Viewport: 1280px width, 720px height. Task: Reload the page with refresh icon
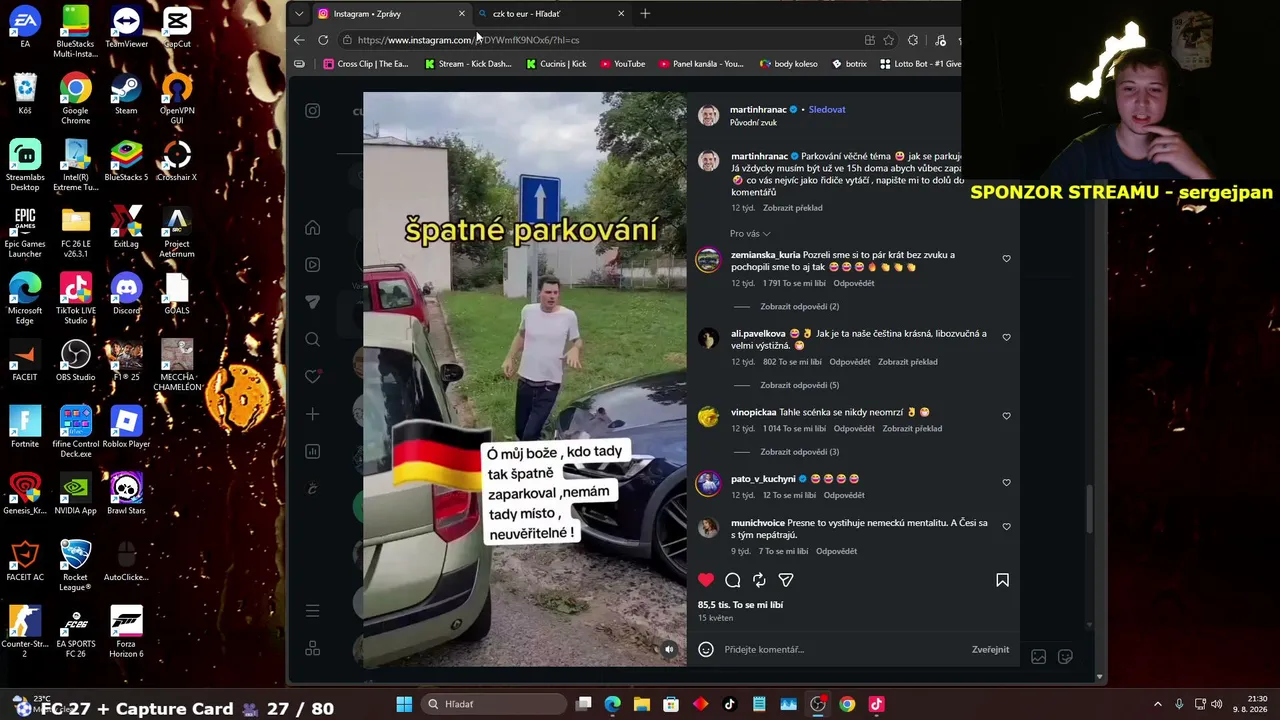(x=323, y=40)
